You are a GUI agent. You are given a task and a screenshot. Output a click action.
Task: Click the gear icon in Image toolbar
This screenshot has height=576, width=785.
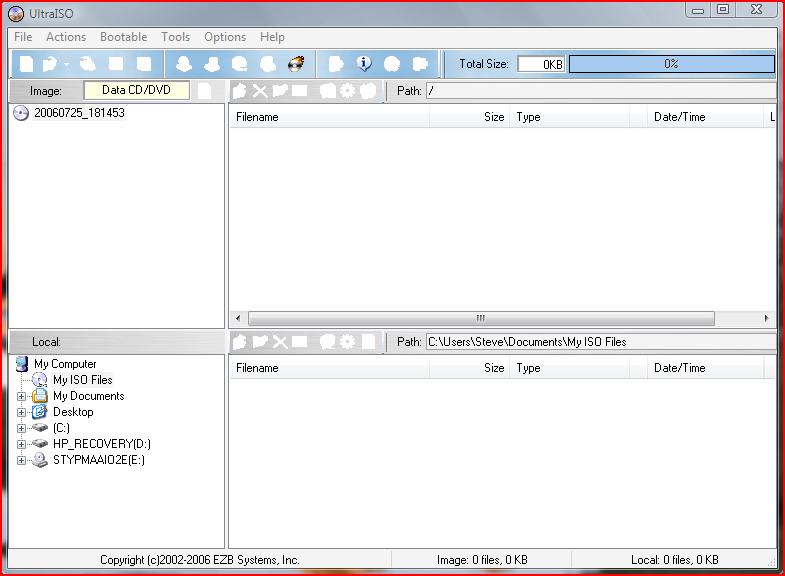[347, 91]
